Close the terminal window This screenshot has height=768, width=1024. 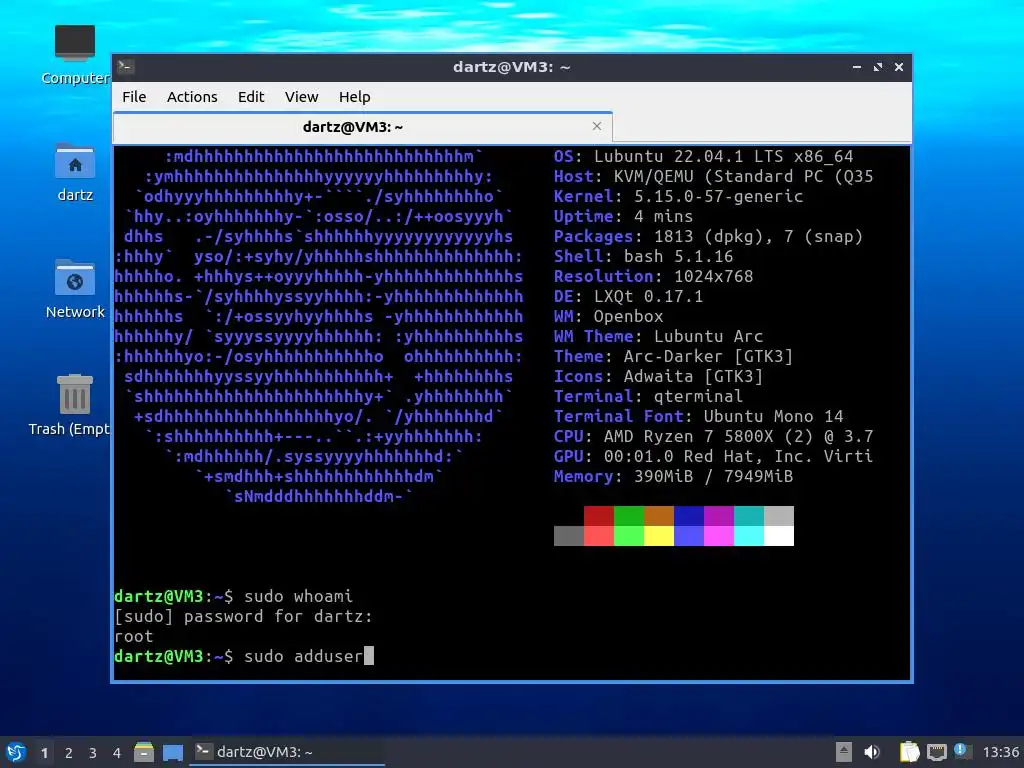coord(899,67)
